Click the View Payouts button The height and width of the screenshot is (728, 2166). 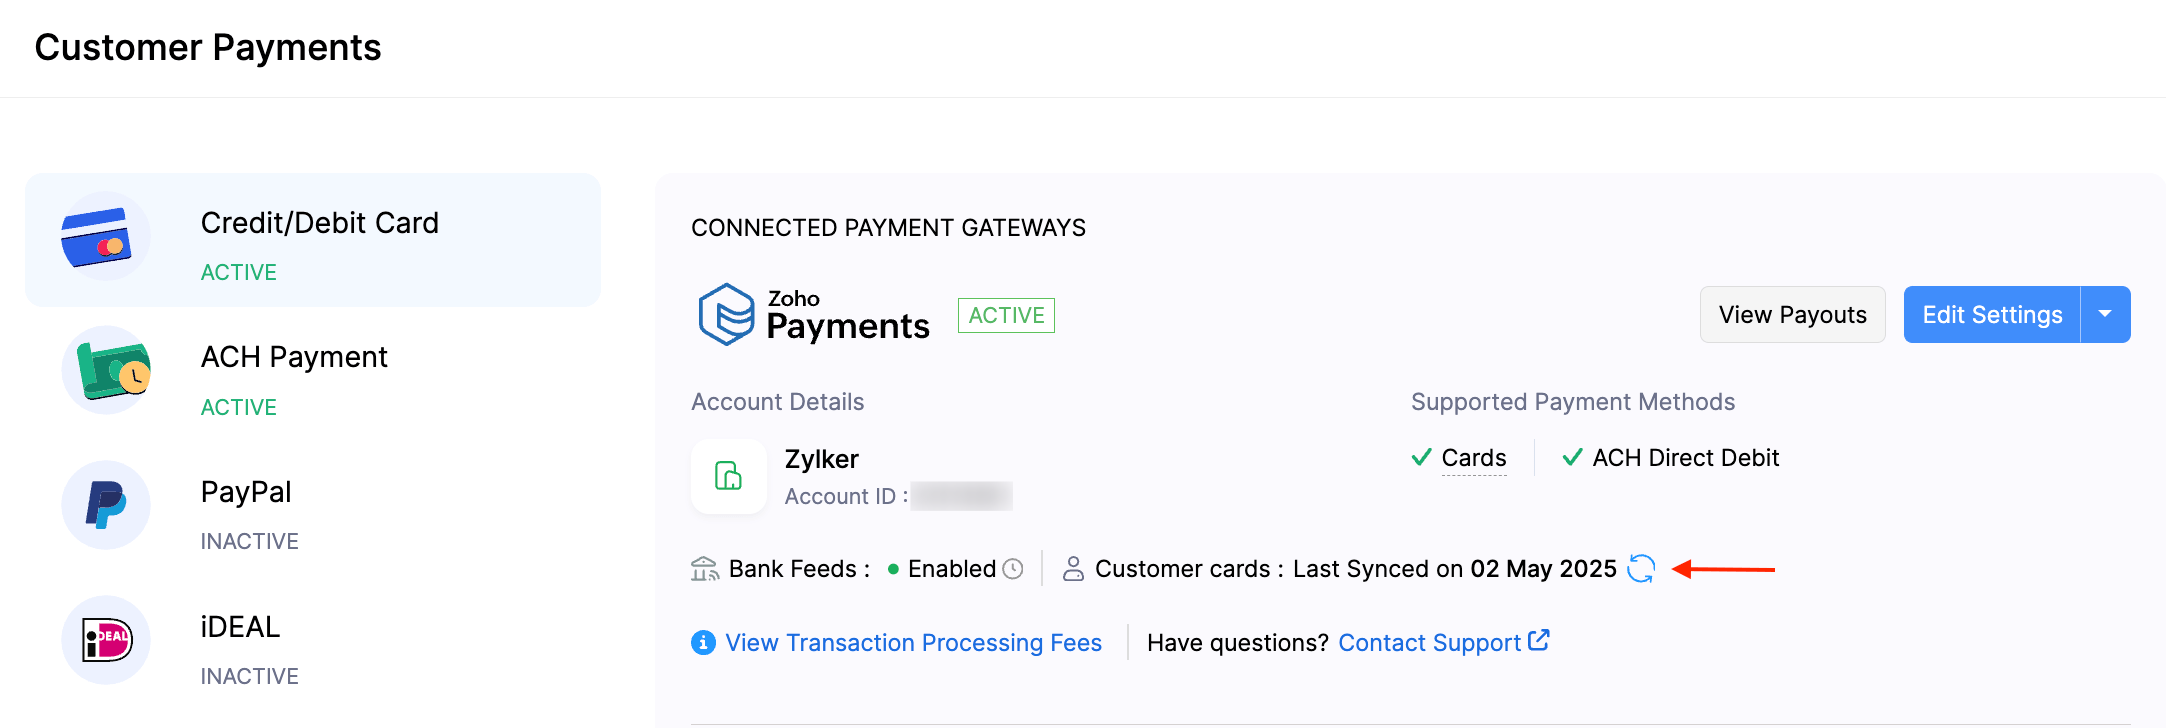tap(1792, 315)
